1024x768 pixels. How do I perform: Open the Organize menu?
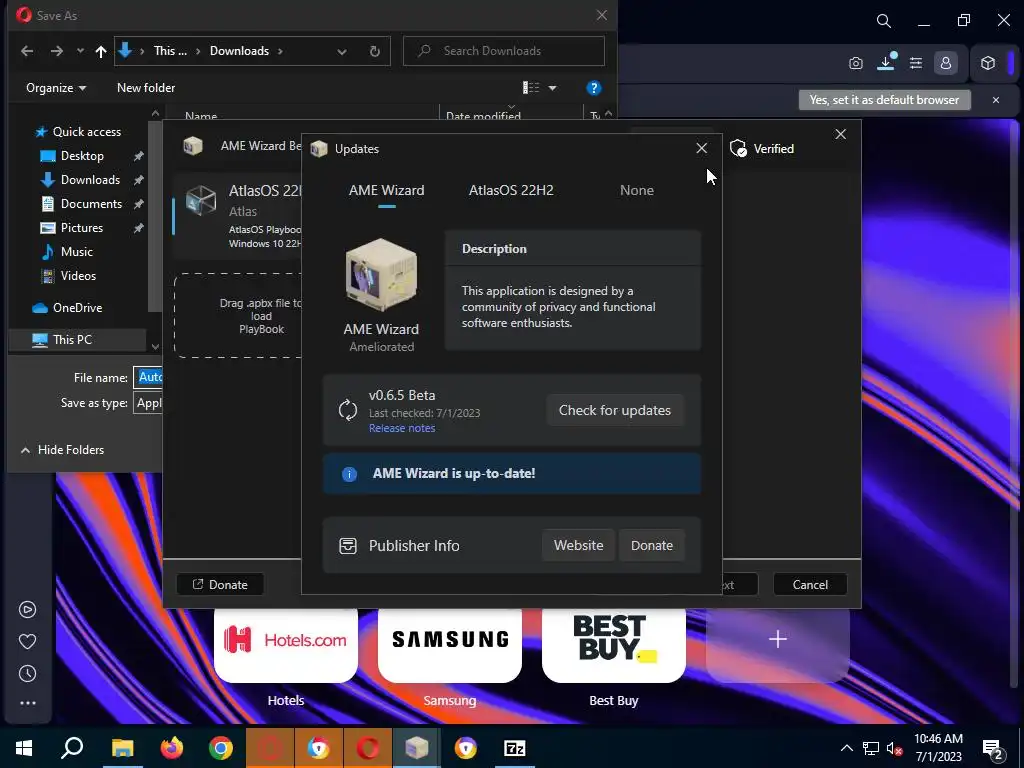pyautogui.click(x=56, y=88)
